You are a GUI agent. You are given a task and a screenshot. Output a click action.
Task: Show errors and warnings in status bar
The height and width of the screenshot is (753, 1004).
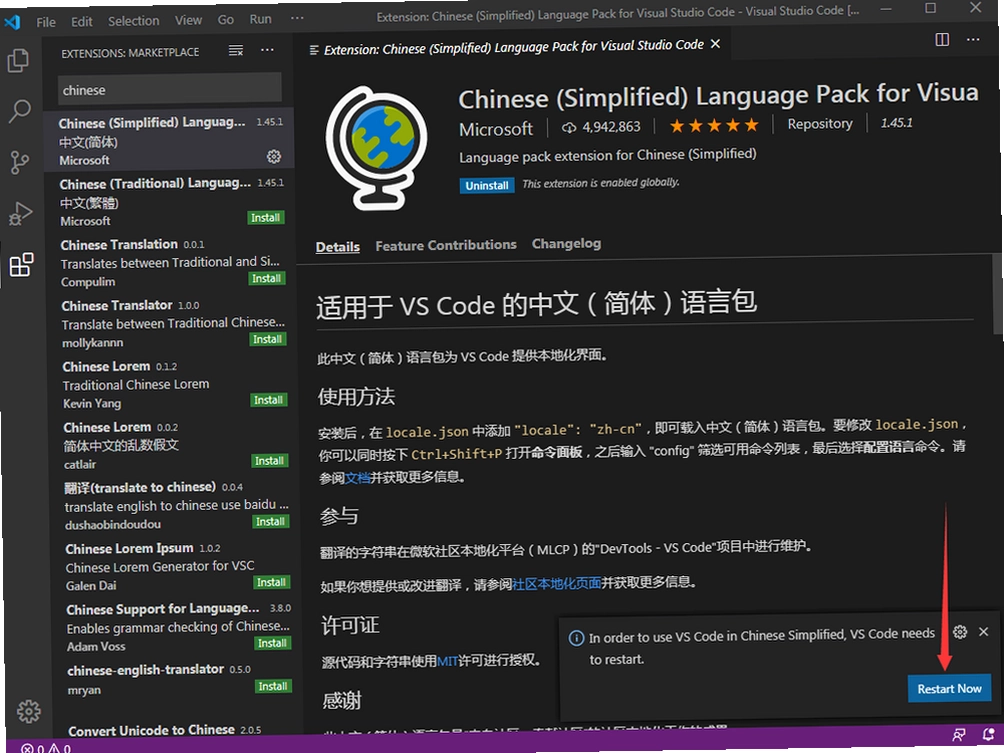point(46,747)
